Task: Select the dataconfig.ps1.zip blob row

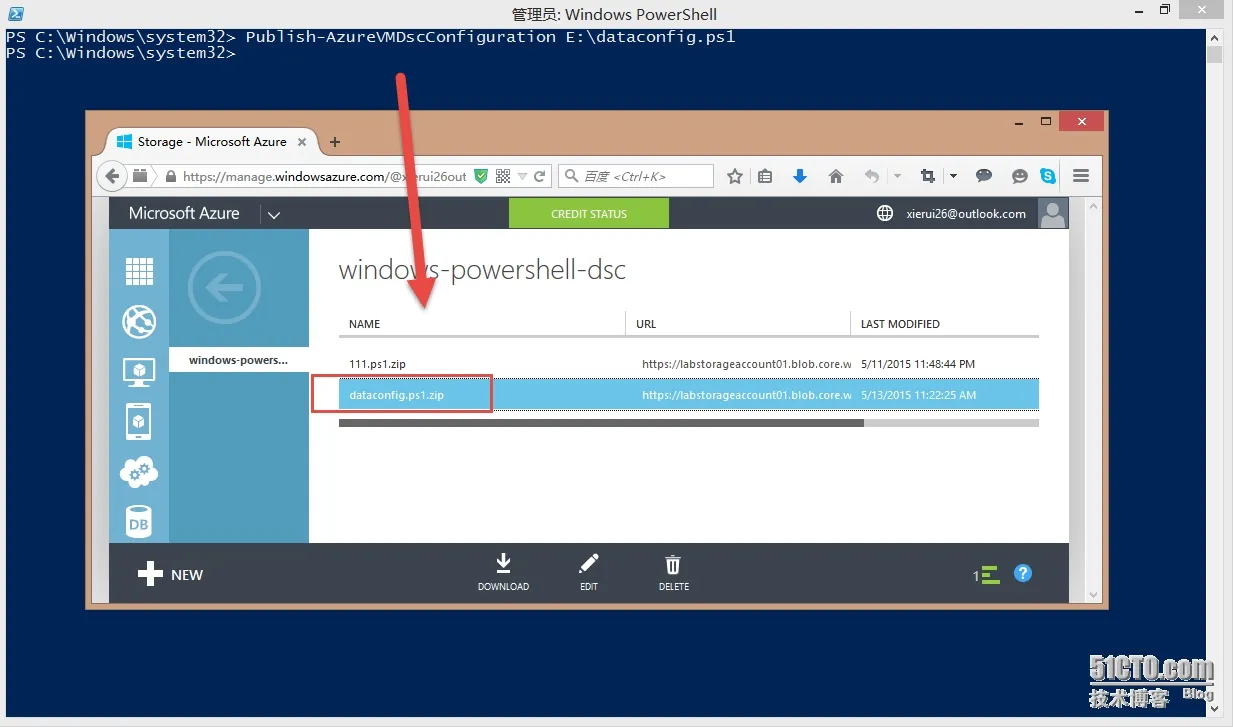Action: pyautogui.click(x=689, y=395)
